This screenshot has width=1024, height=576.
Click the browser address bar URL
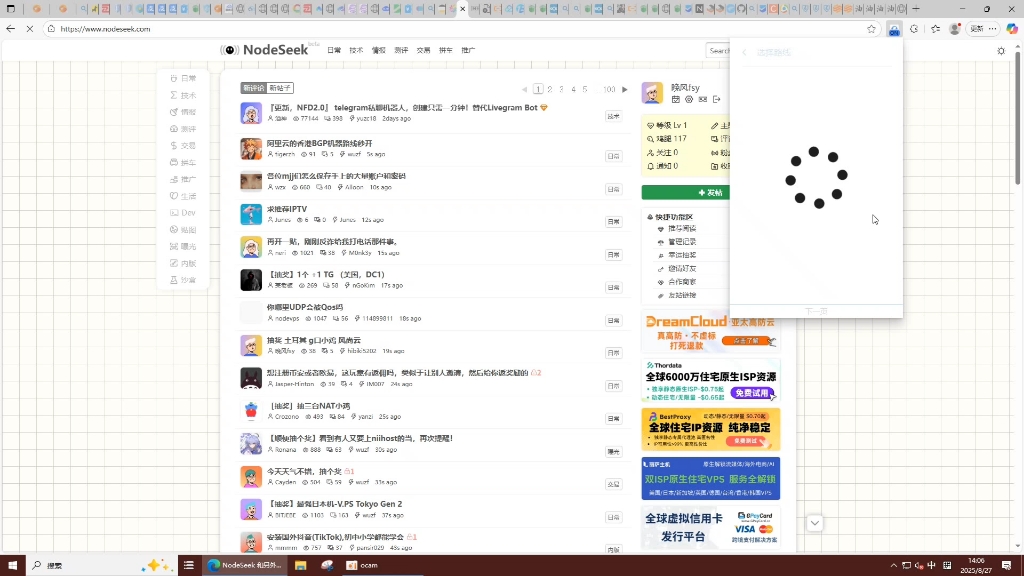click(x=105, y=29)
